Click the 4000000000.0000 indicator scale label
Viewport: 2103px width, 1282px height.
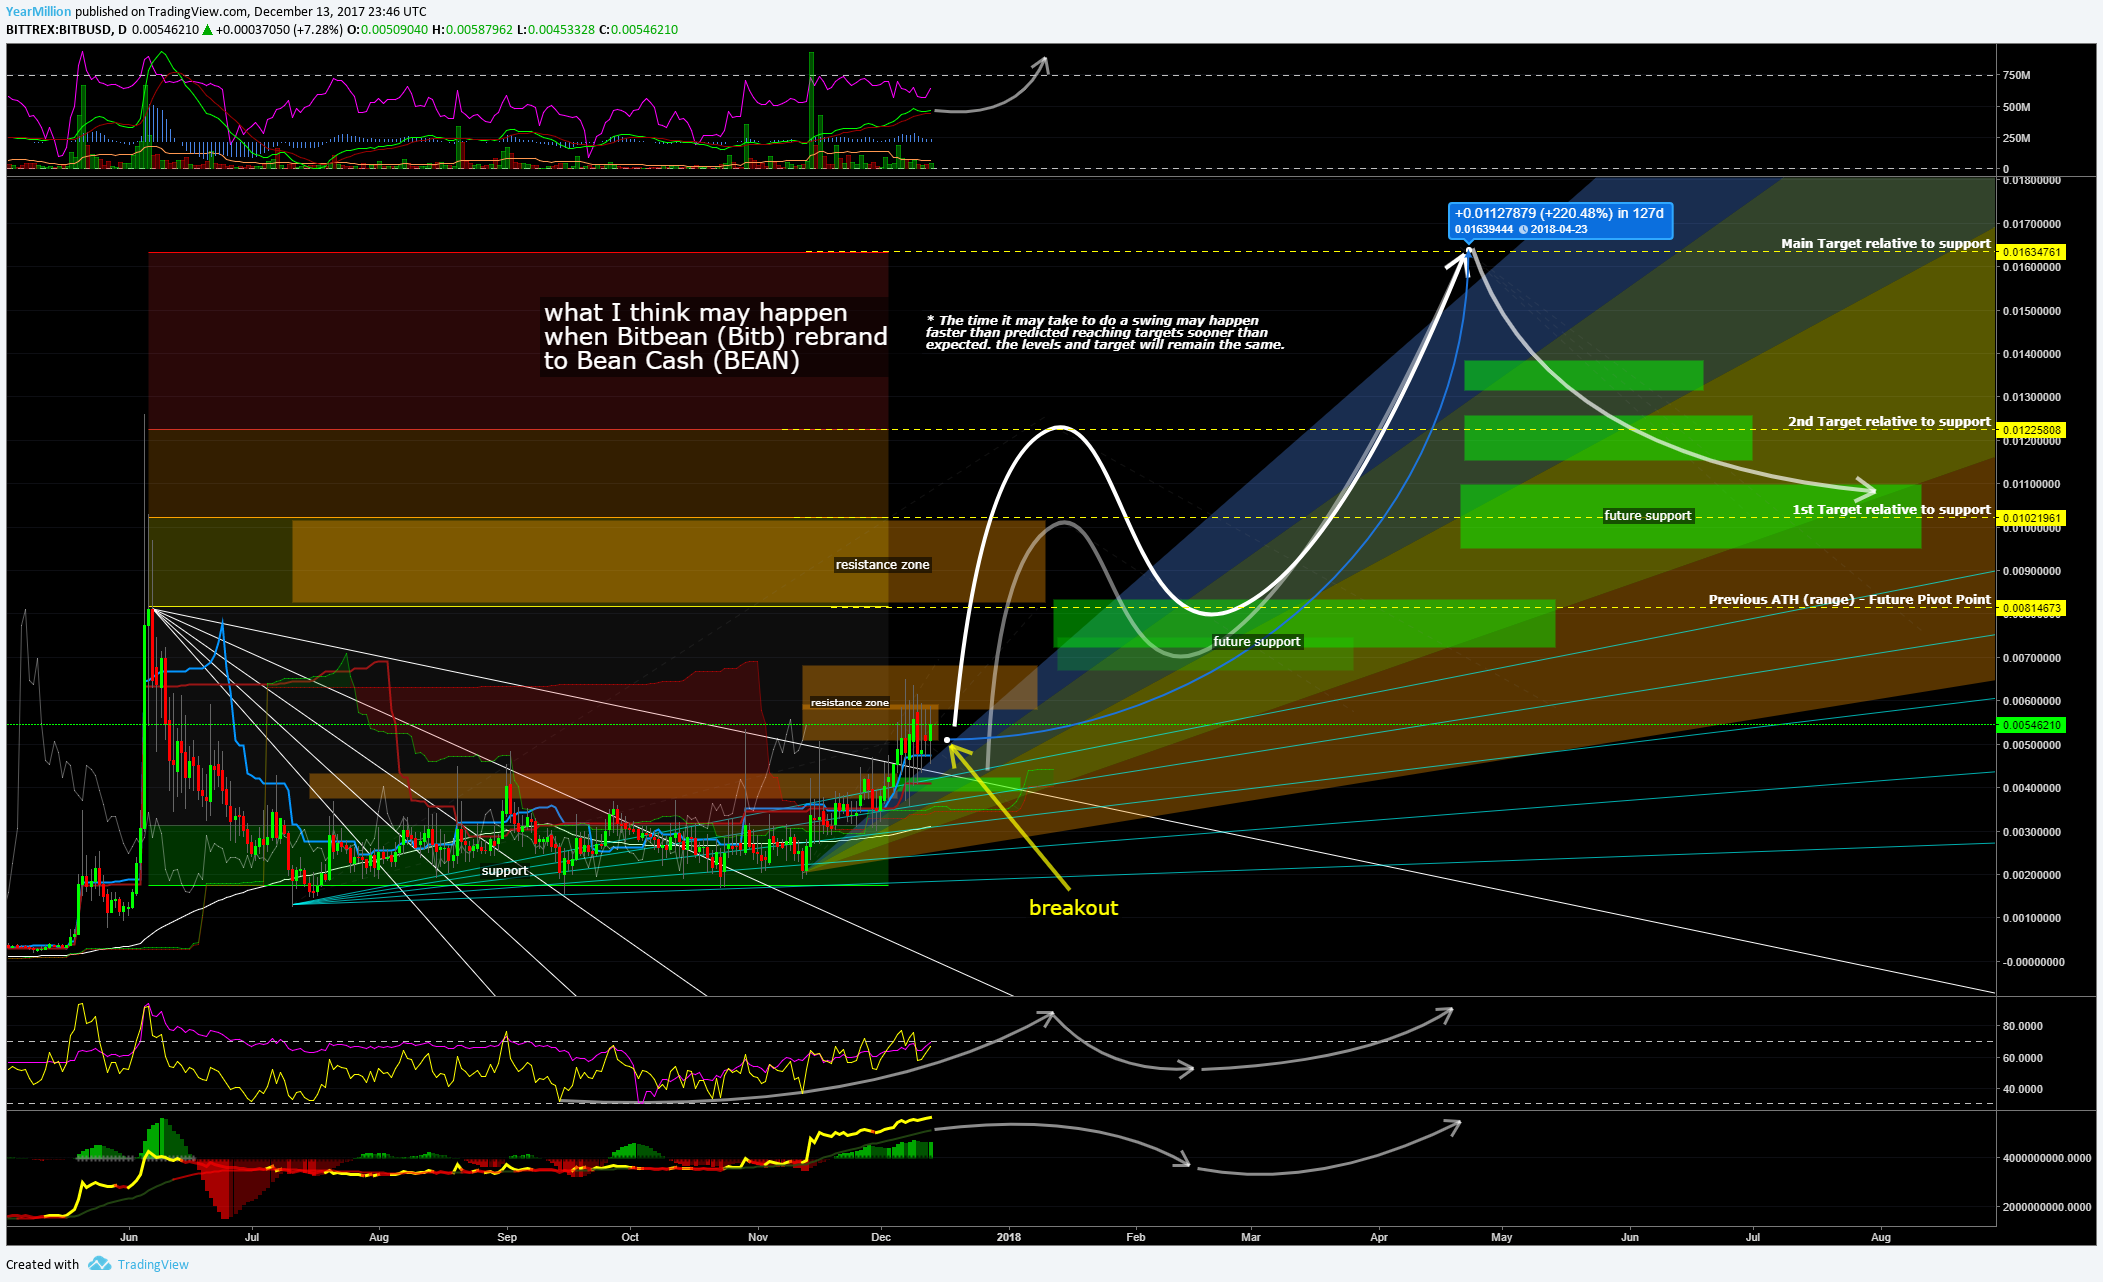(x=2046, y=1158)
